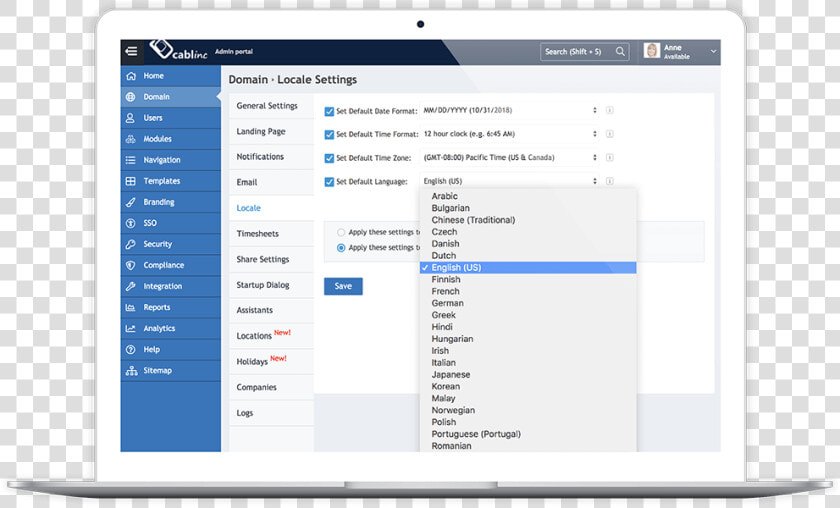Open Landing Page tab

point(271,131)
